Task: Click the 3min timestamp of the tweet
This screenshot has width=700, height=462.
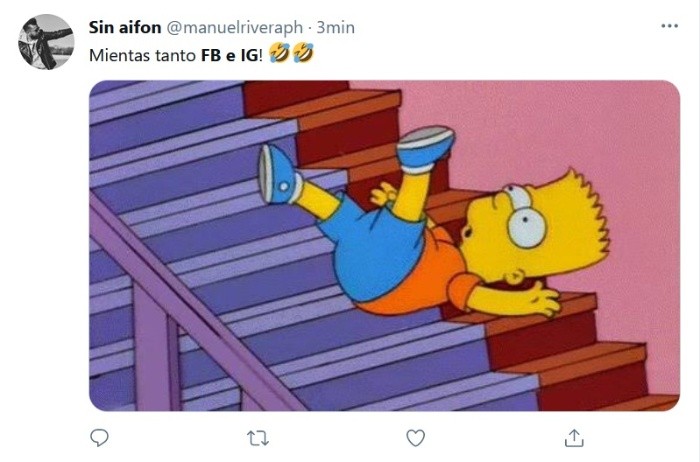Action: (336, 27)
